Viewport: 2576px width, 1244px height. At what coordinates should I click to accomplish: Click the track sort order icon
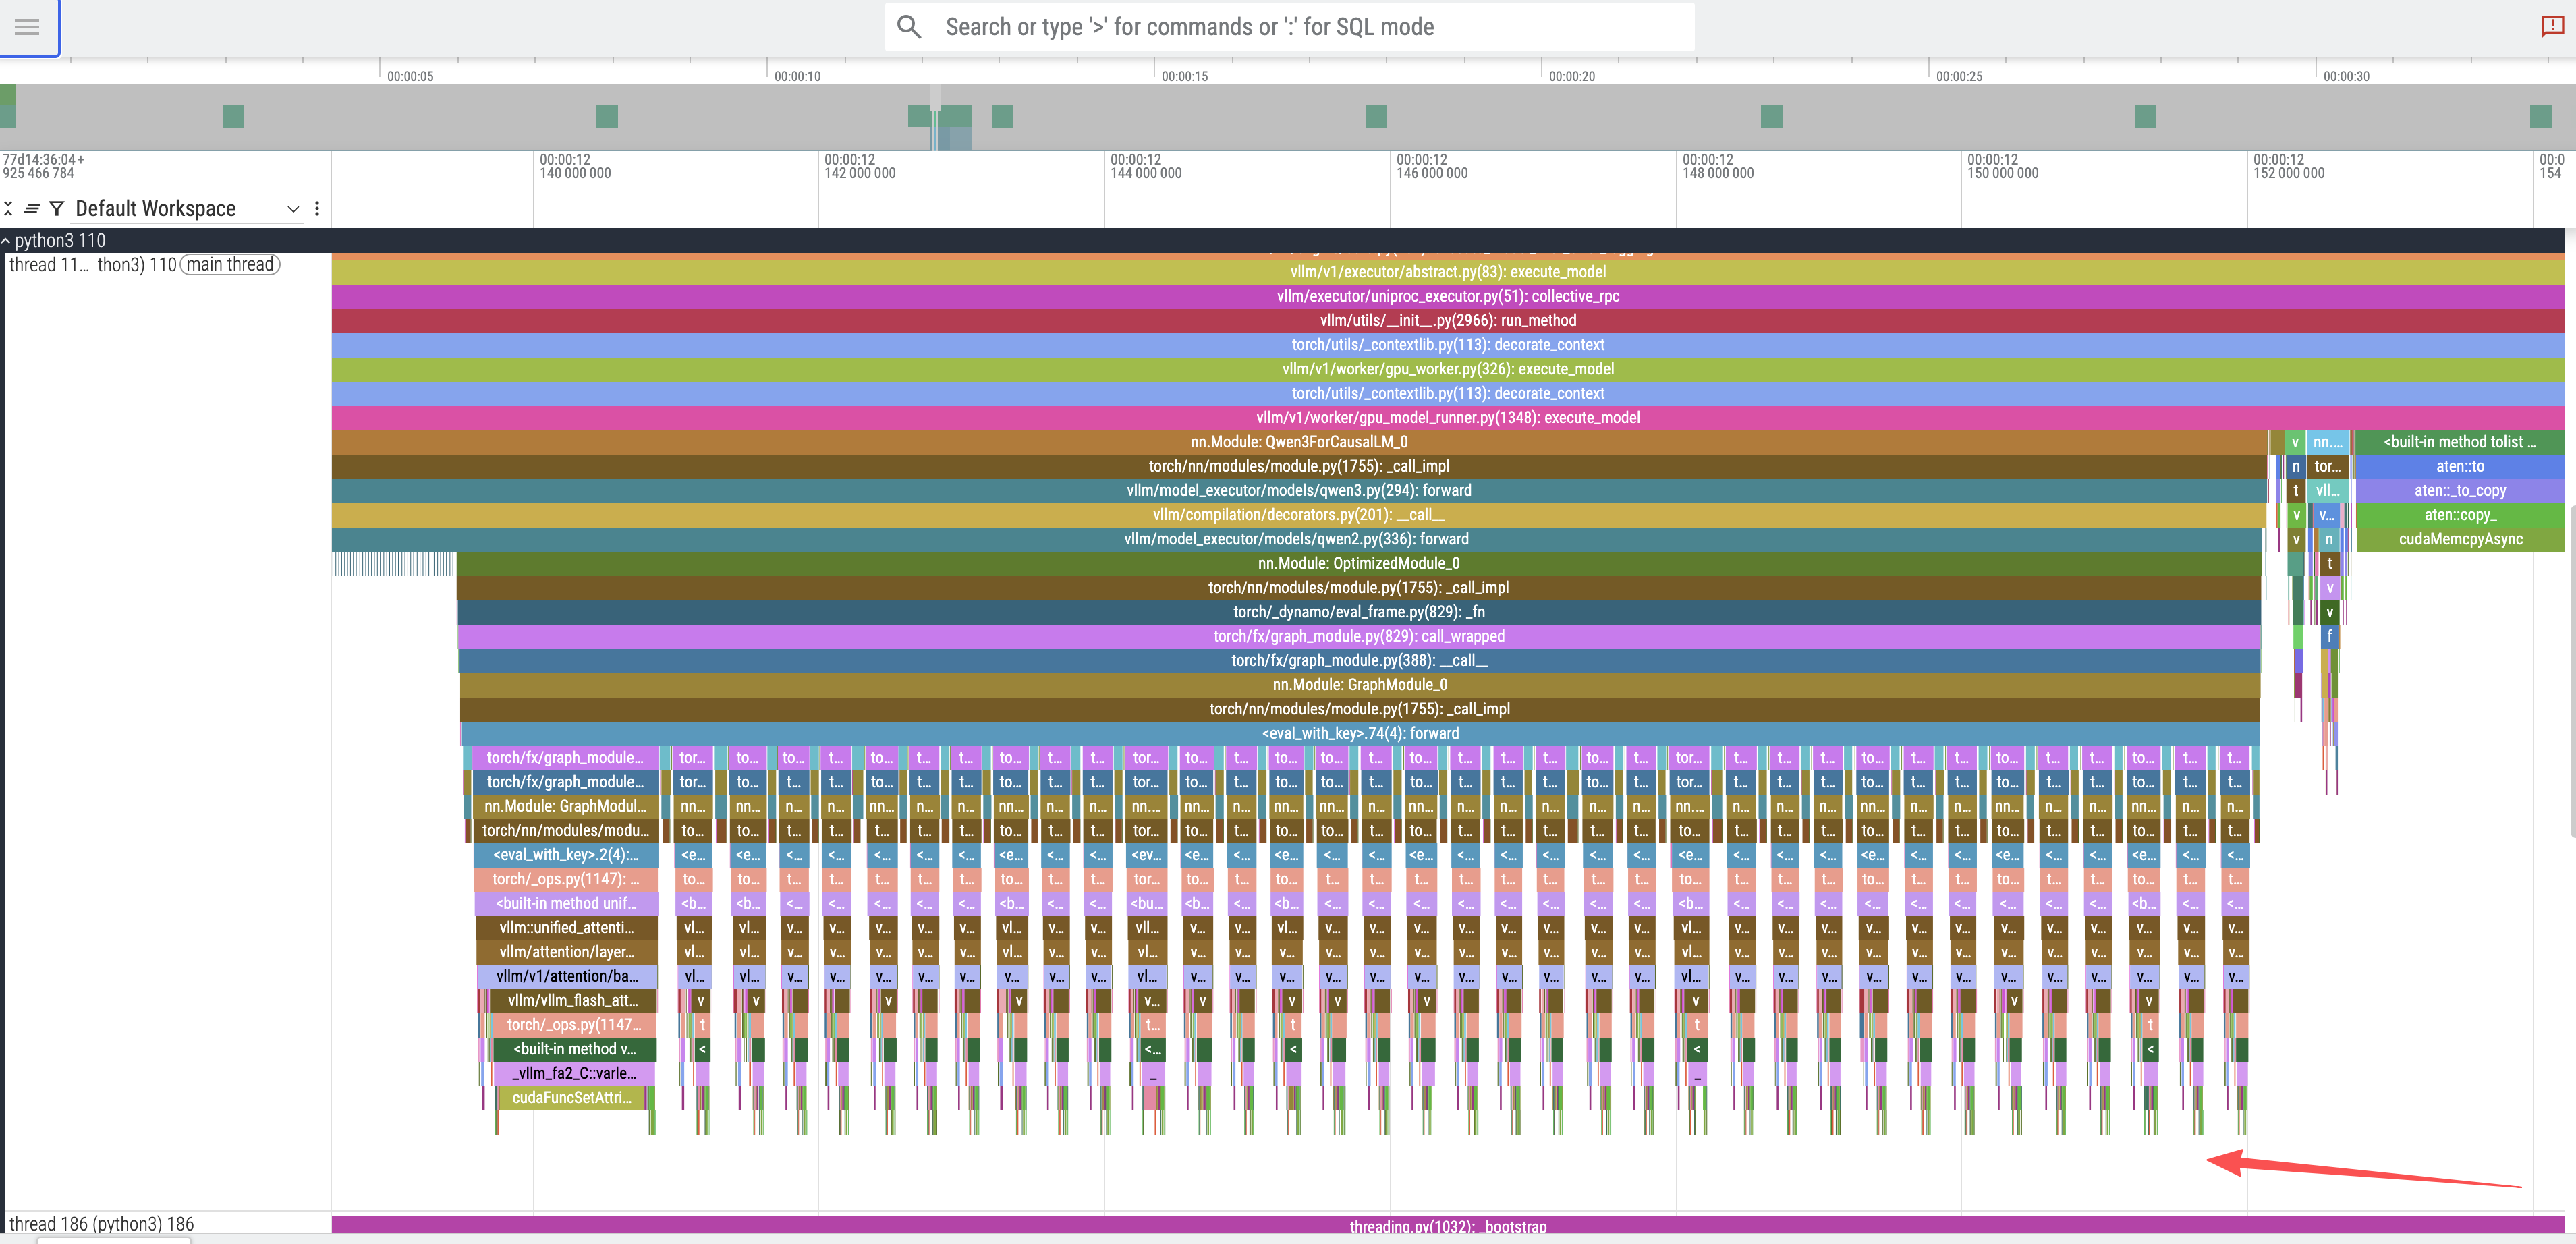32,208
